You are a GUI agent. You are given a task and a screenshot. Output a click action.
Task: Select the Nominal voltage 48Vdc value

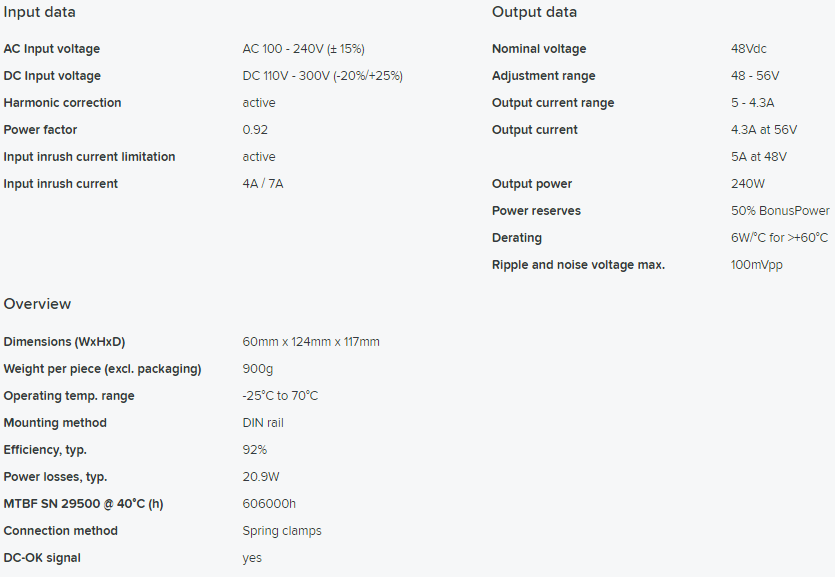[749, 49]
